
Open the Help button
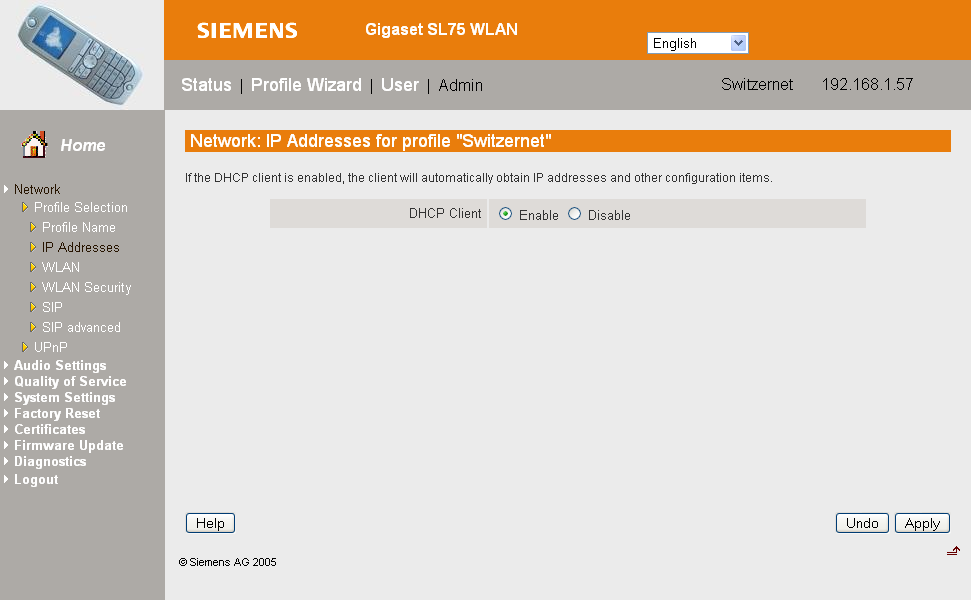[211, 523]
